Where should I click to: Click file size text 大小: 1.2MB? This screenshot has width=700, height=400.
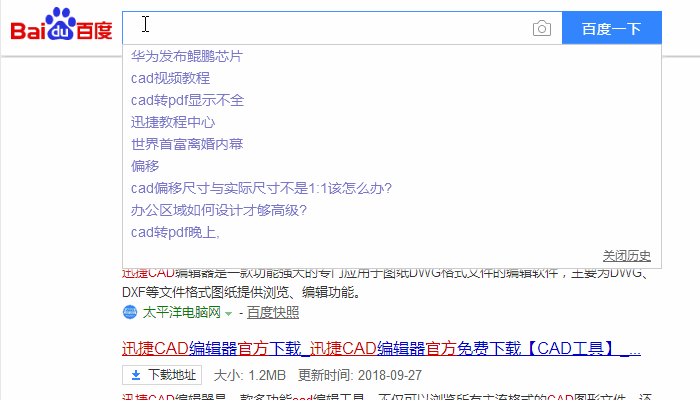point(250,375)
